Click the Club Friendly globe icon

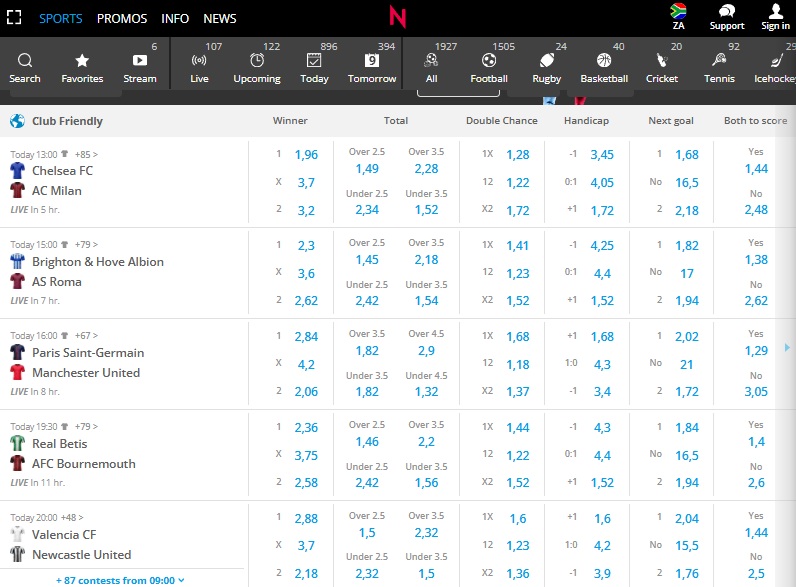pos(17,121)
